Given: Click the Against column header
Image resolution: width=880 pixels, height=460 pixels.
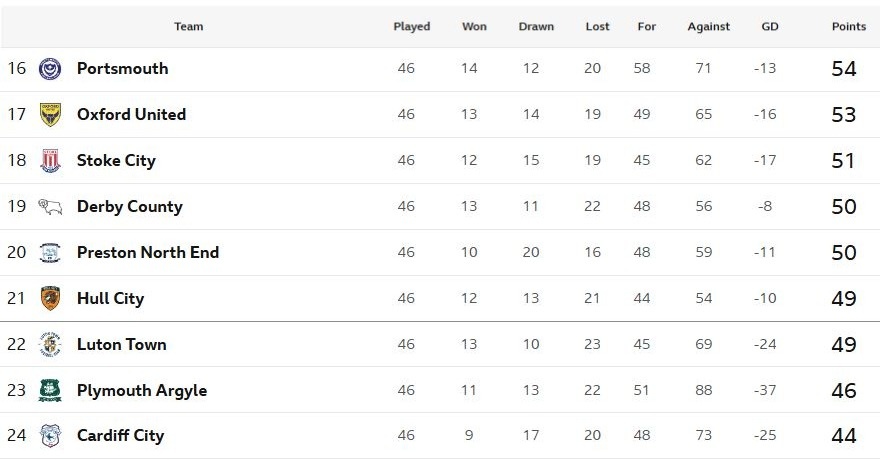Looking at the screenshot, I should click(708, 27).
